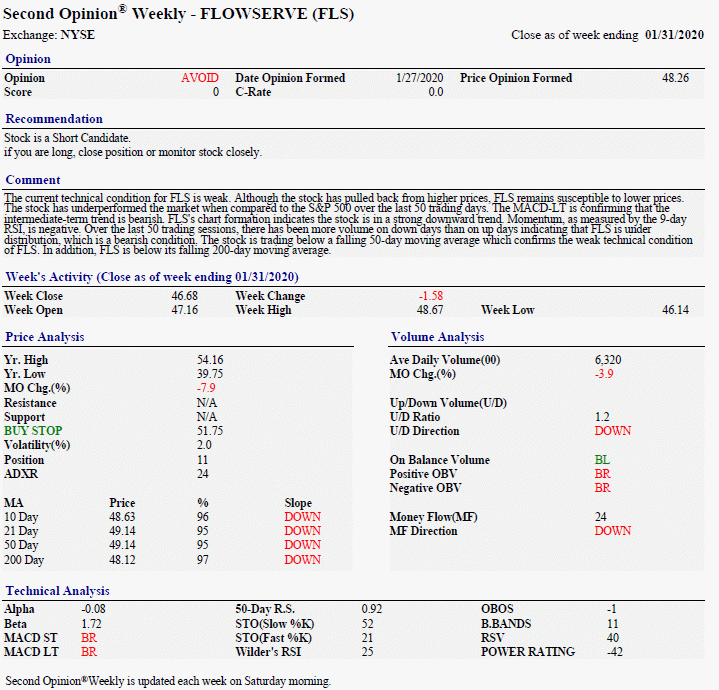Click the 'updated each week on Saturday' footer note
This screenshot has width=719, height=690.
168,681
